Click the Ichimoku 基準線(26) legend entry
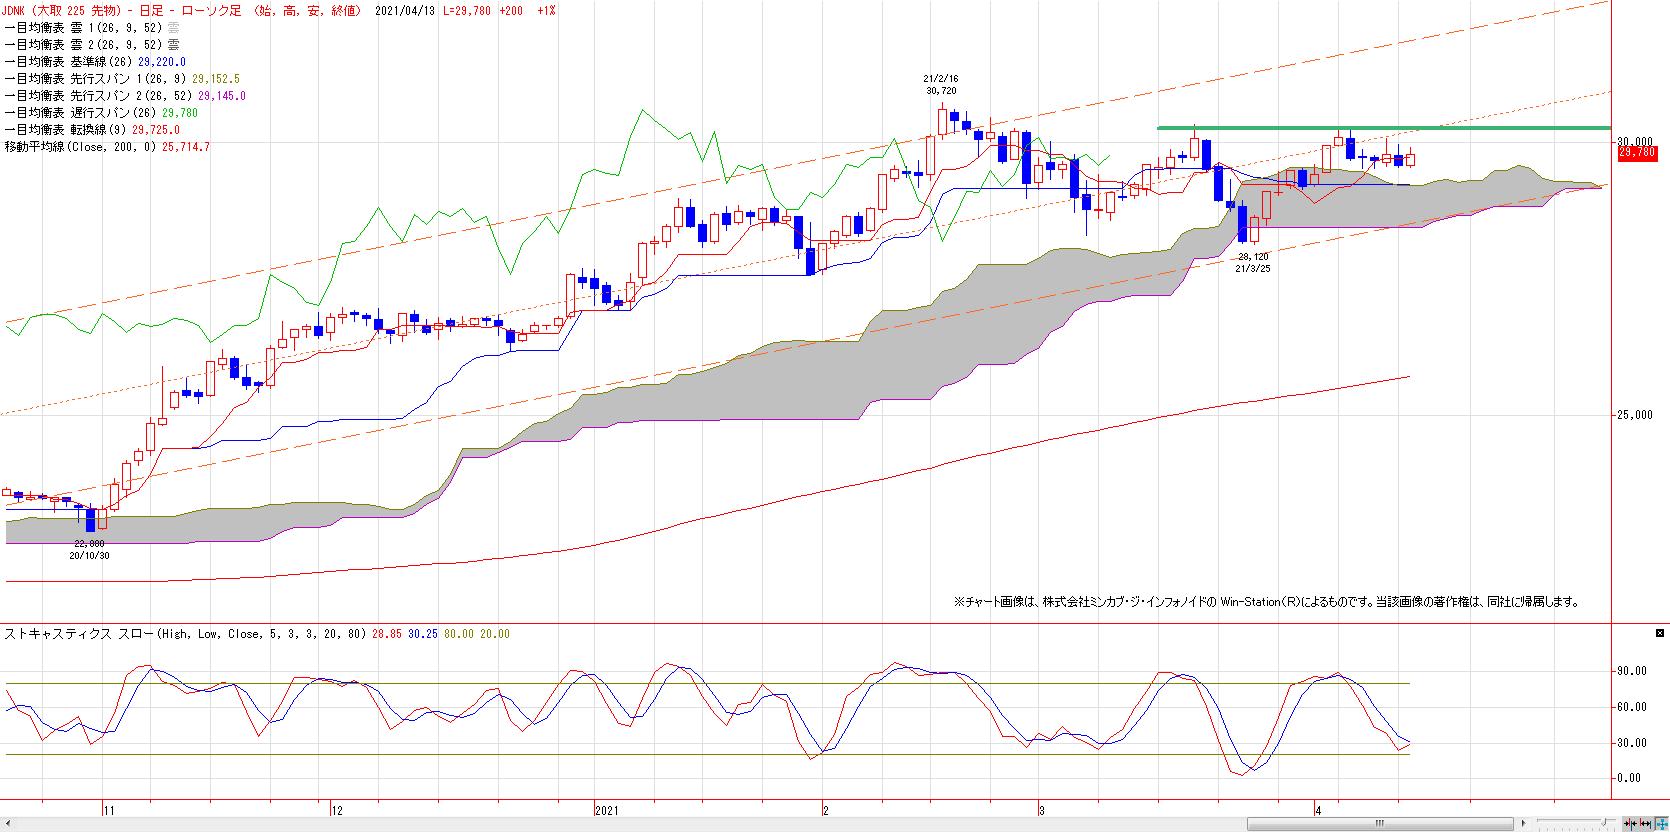The width and height of the screenshot is (1670, 832). 95,62
